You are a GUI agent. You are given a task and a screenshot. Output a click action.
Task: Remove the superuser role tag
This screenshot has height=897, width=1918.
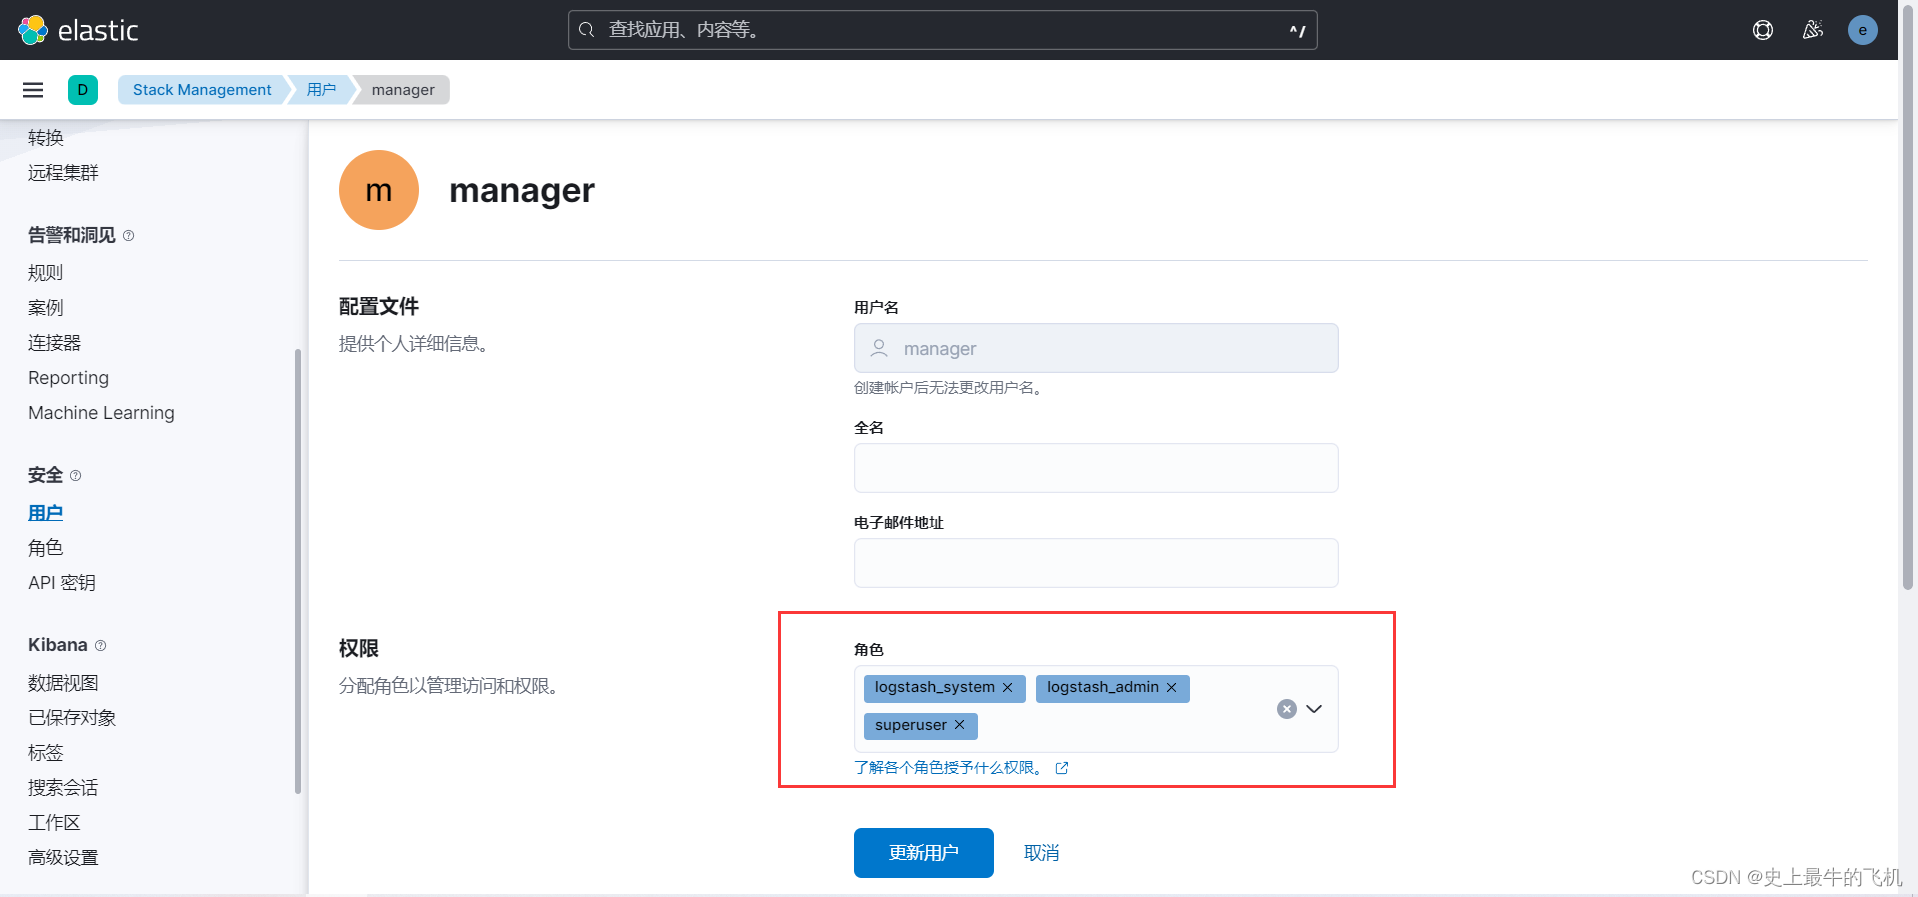click(959, 725)
